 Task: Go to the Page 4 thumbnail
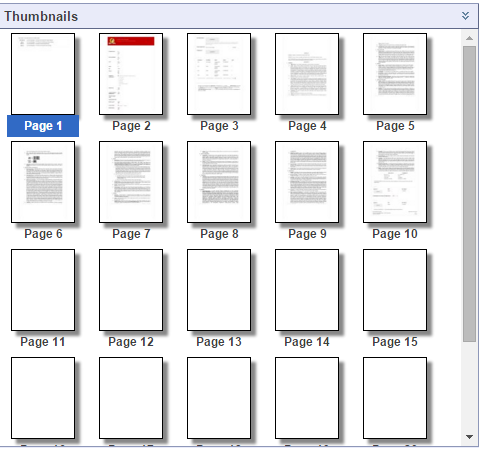307,74
